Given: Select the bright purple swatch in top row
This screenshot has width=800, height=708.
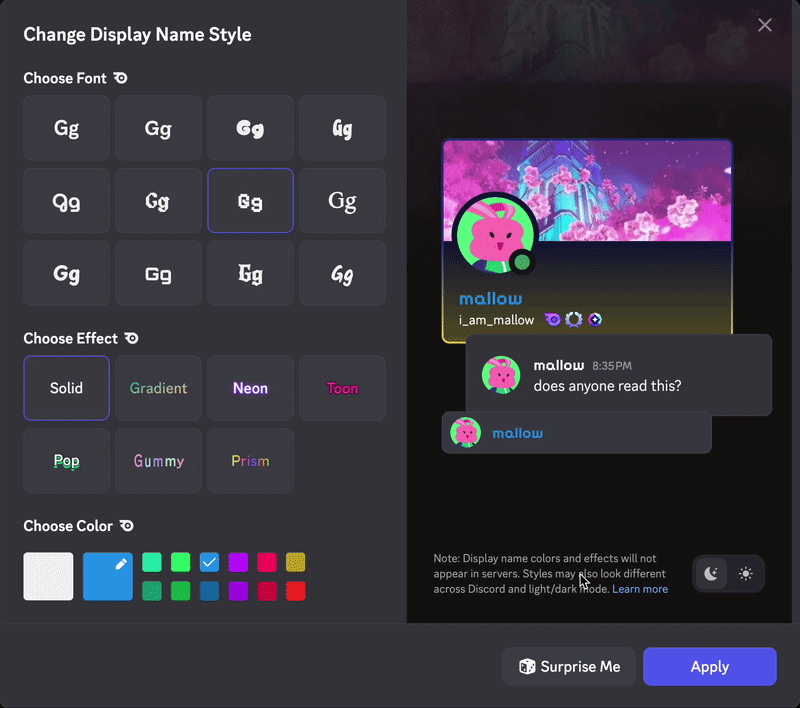Looking at the screenshot, I should point(238,562).
